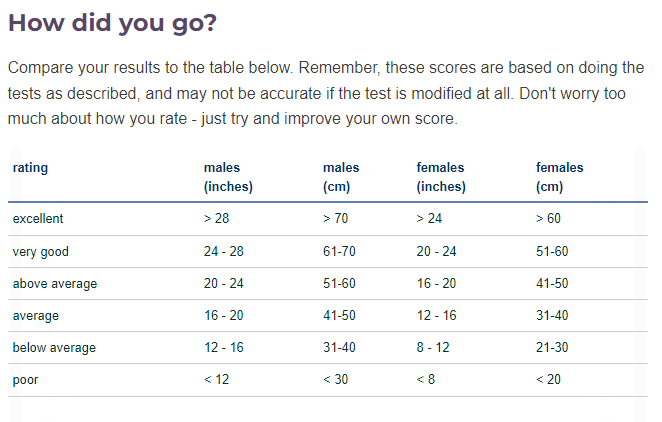Click the '31-40' females cm value

552,316
